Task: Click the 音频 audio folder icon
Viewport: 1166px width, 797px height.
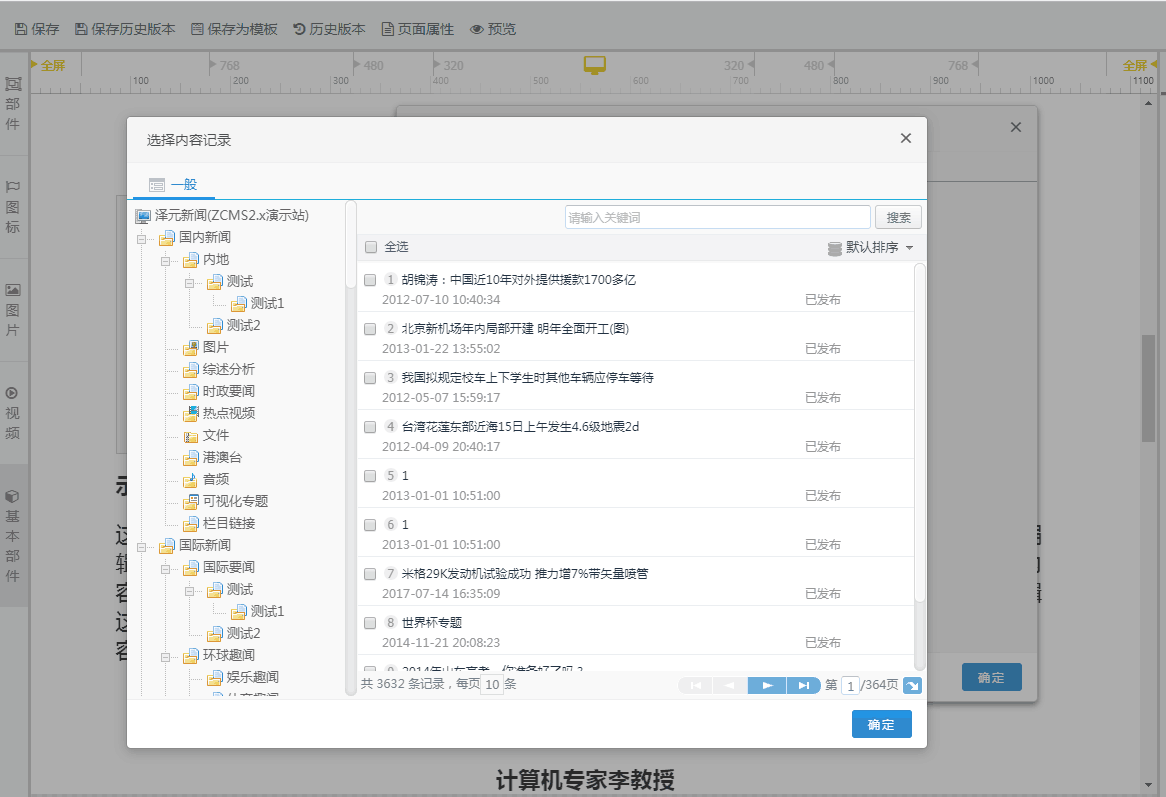Action: tap(191, 479)
